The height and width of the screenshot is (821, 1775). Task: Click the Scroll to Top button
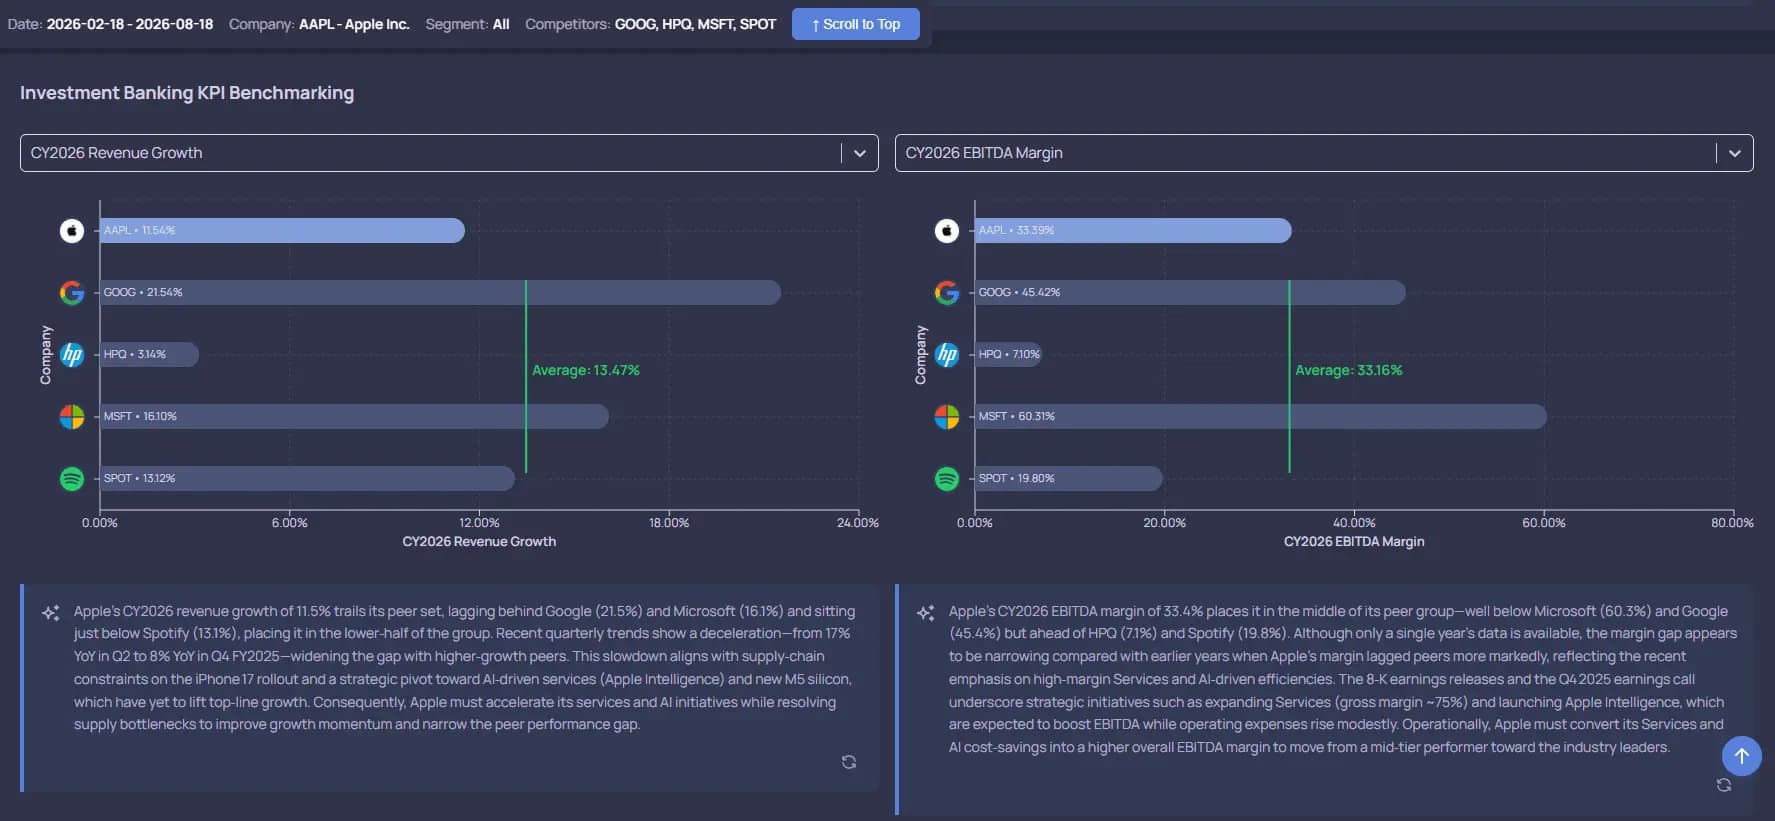coord(856,24)
